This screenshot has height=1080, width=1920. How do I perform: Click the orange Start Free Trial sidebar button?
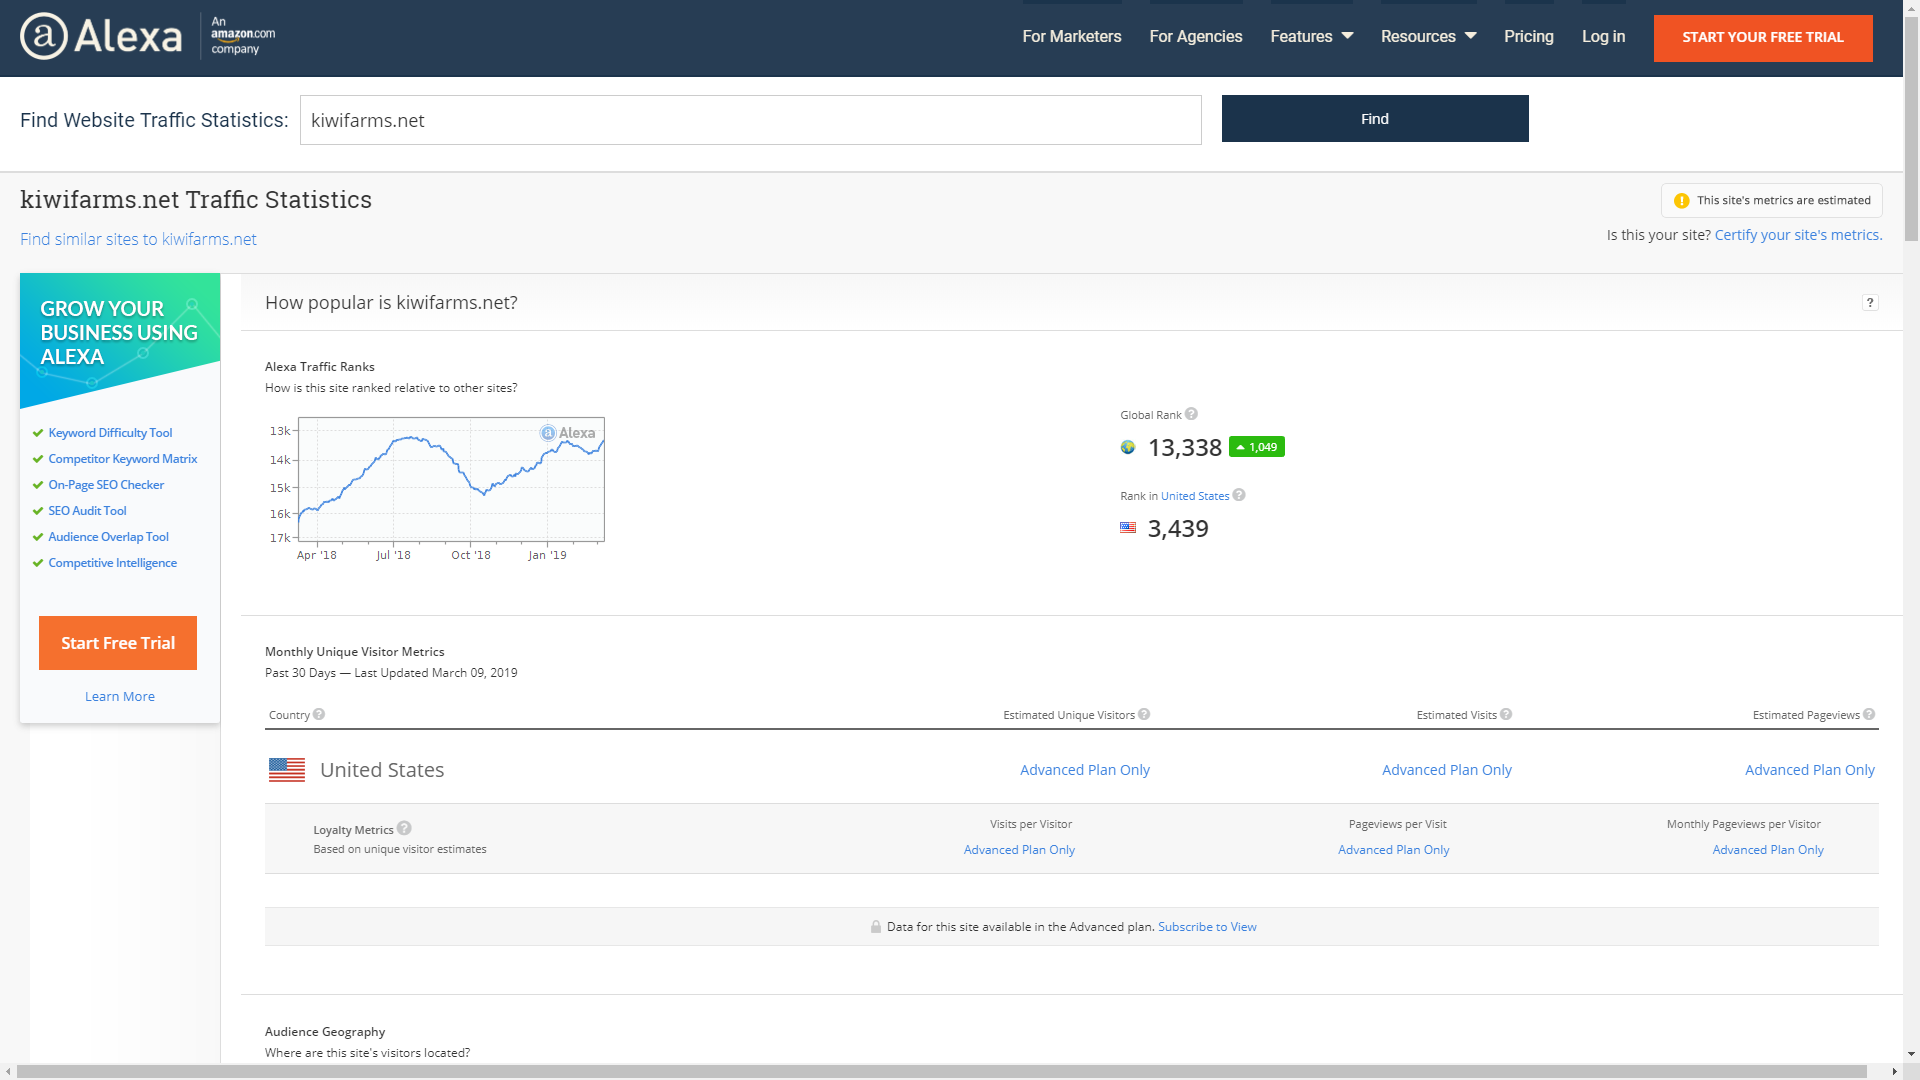118,643
